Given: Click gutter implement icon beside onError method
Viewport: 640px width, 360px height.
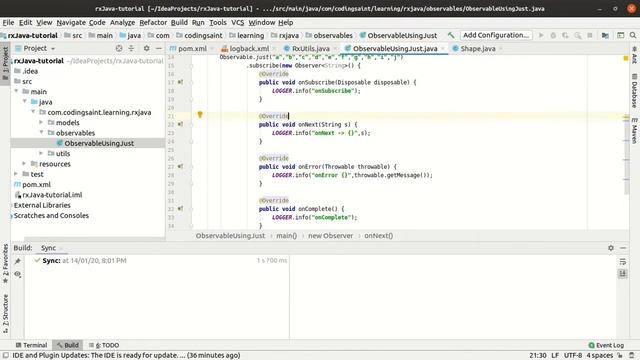Looking at the screenshot, I should click(x=180, y=167).
